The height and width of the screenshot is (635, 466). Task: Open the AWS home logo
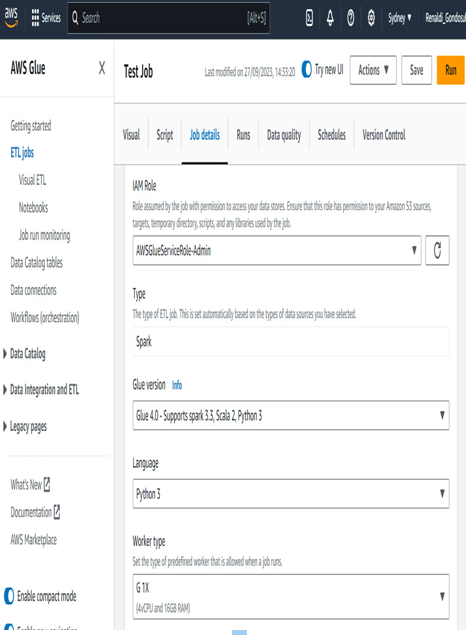(11, 17)
